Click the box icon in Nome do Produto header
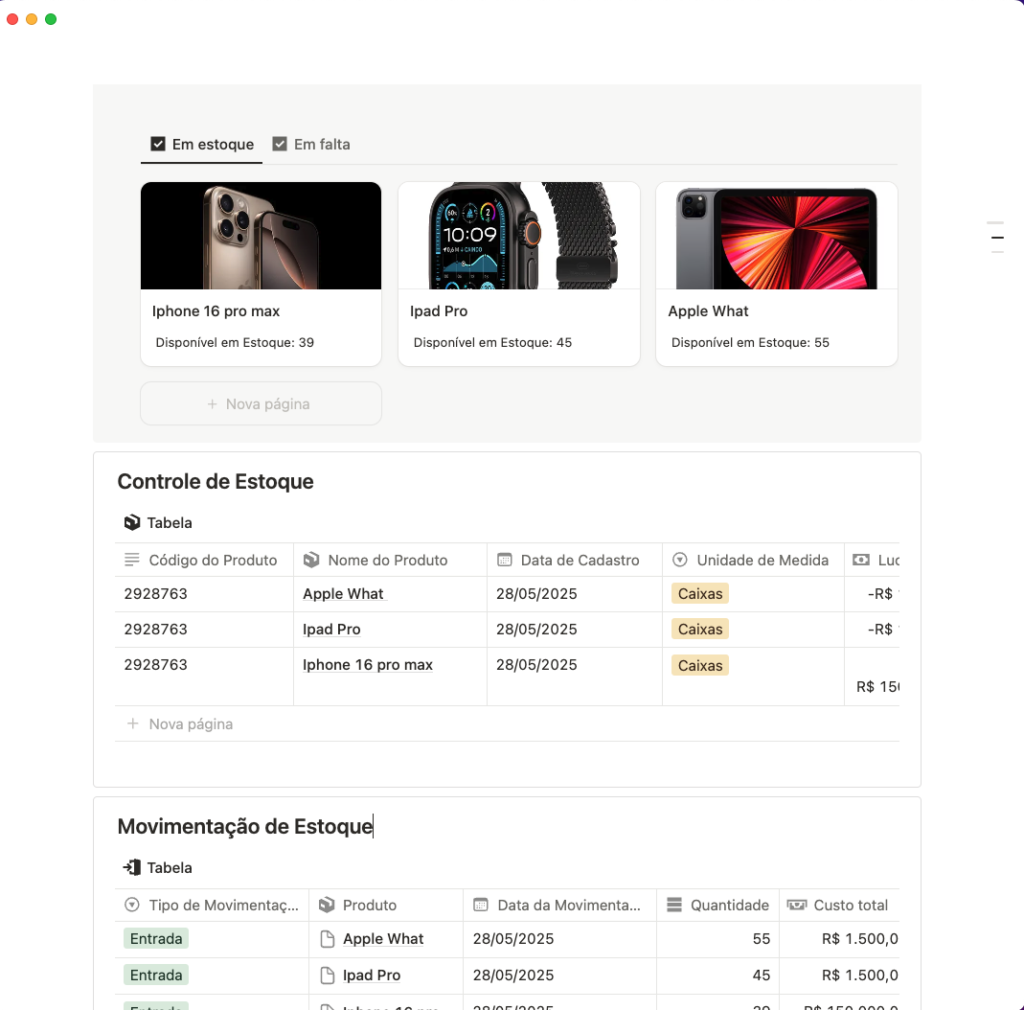Image resolution: width=1024 pixels, height=1010 pixels. [x=312, y=560]
